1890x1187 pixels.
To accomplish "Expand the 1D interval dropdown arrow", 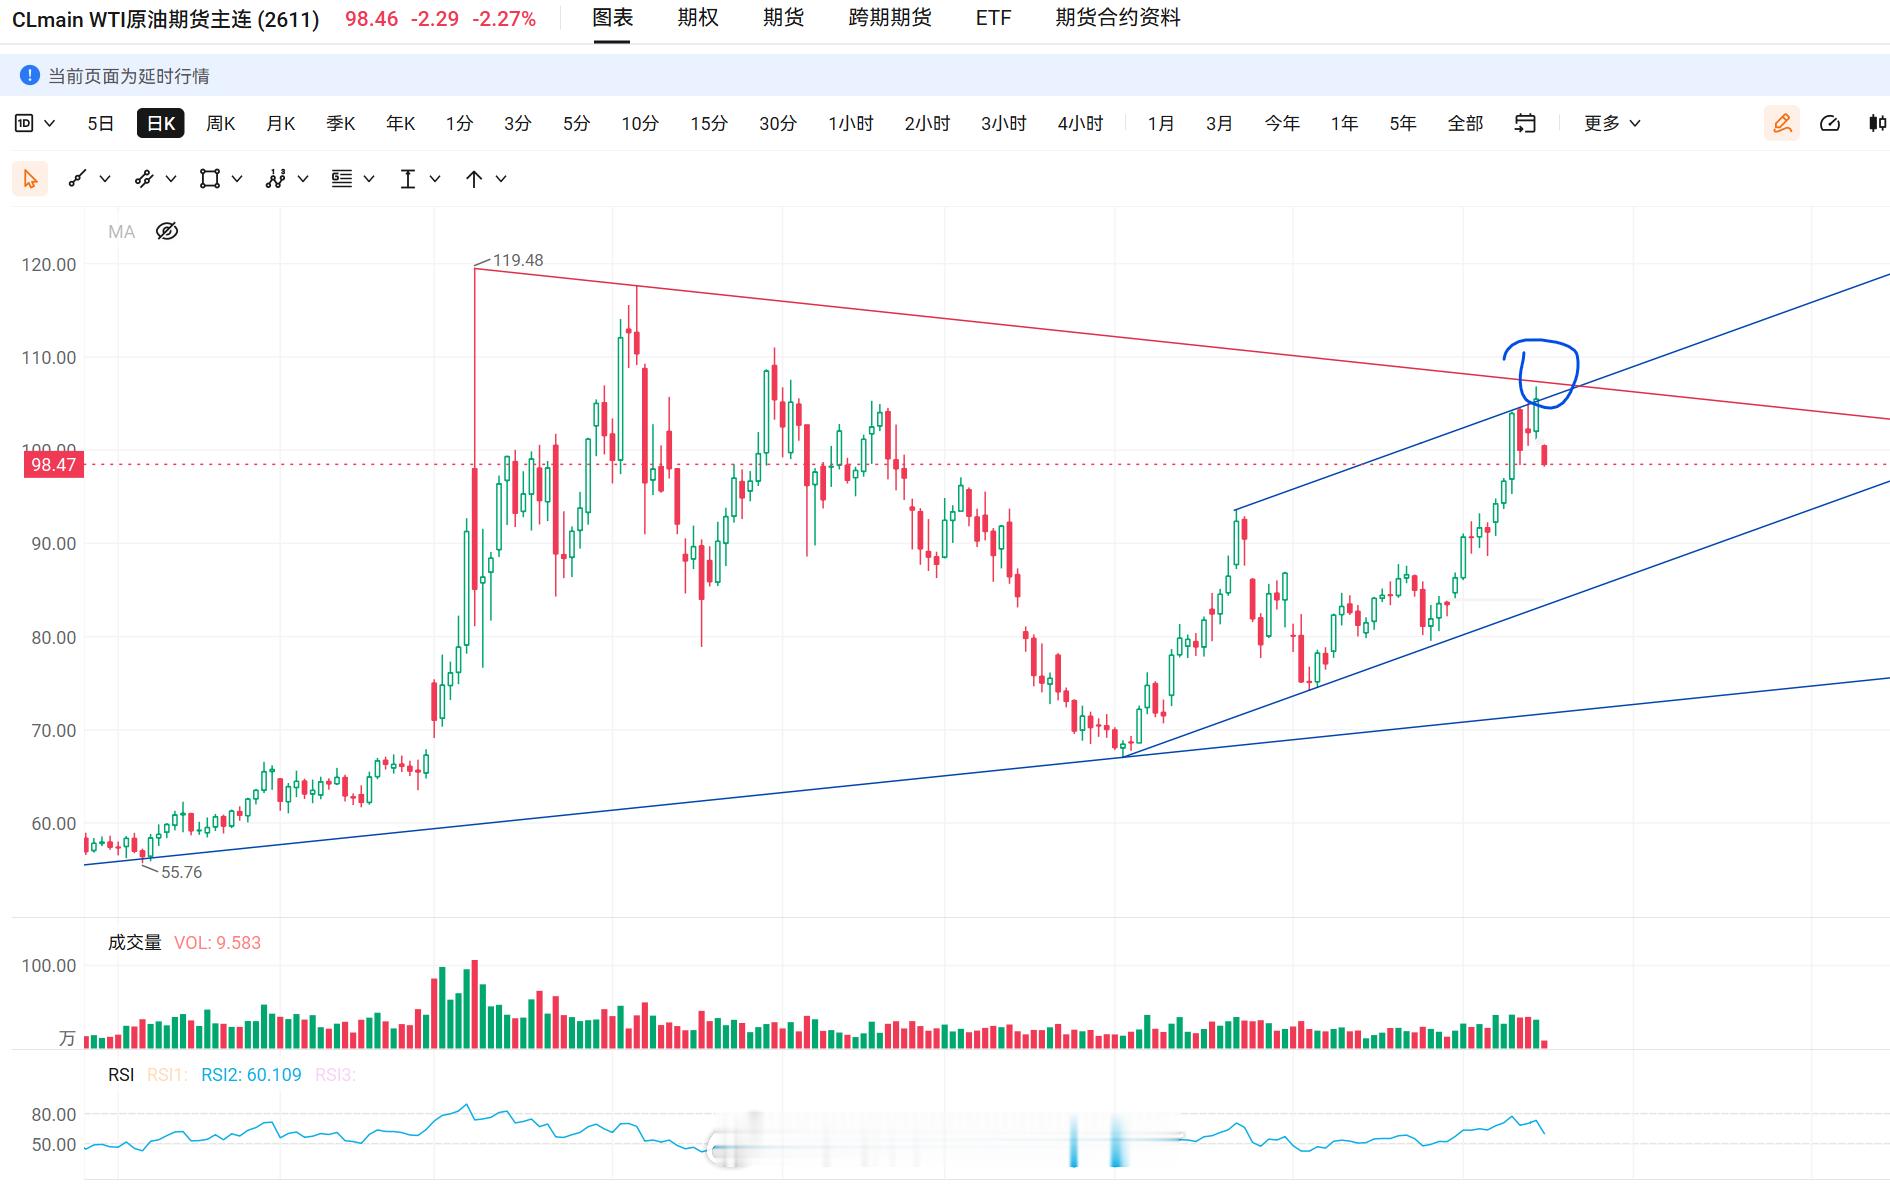I will (x=50, y=123).
